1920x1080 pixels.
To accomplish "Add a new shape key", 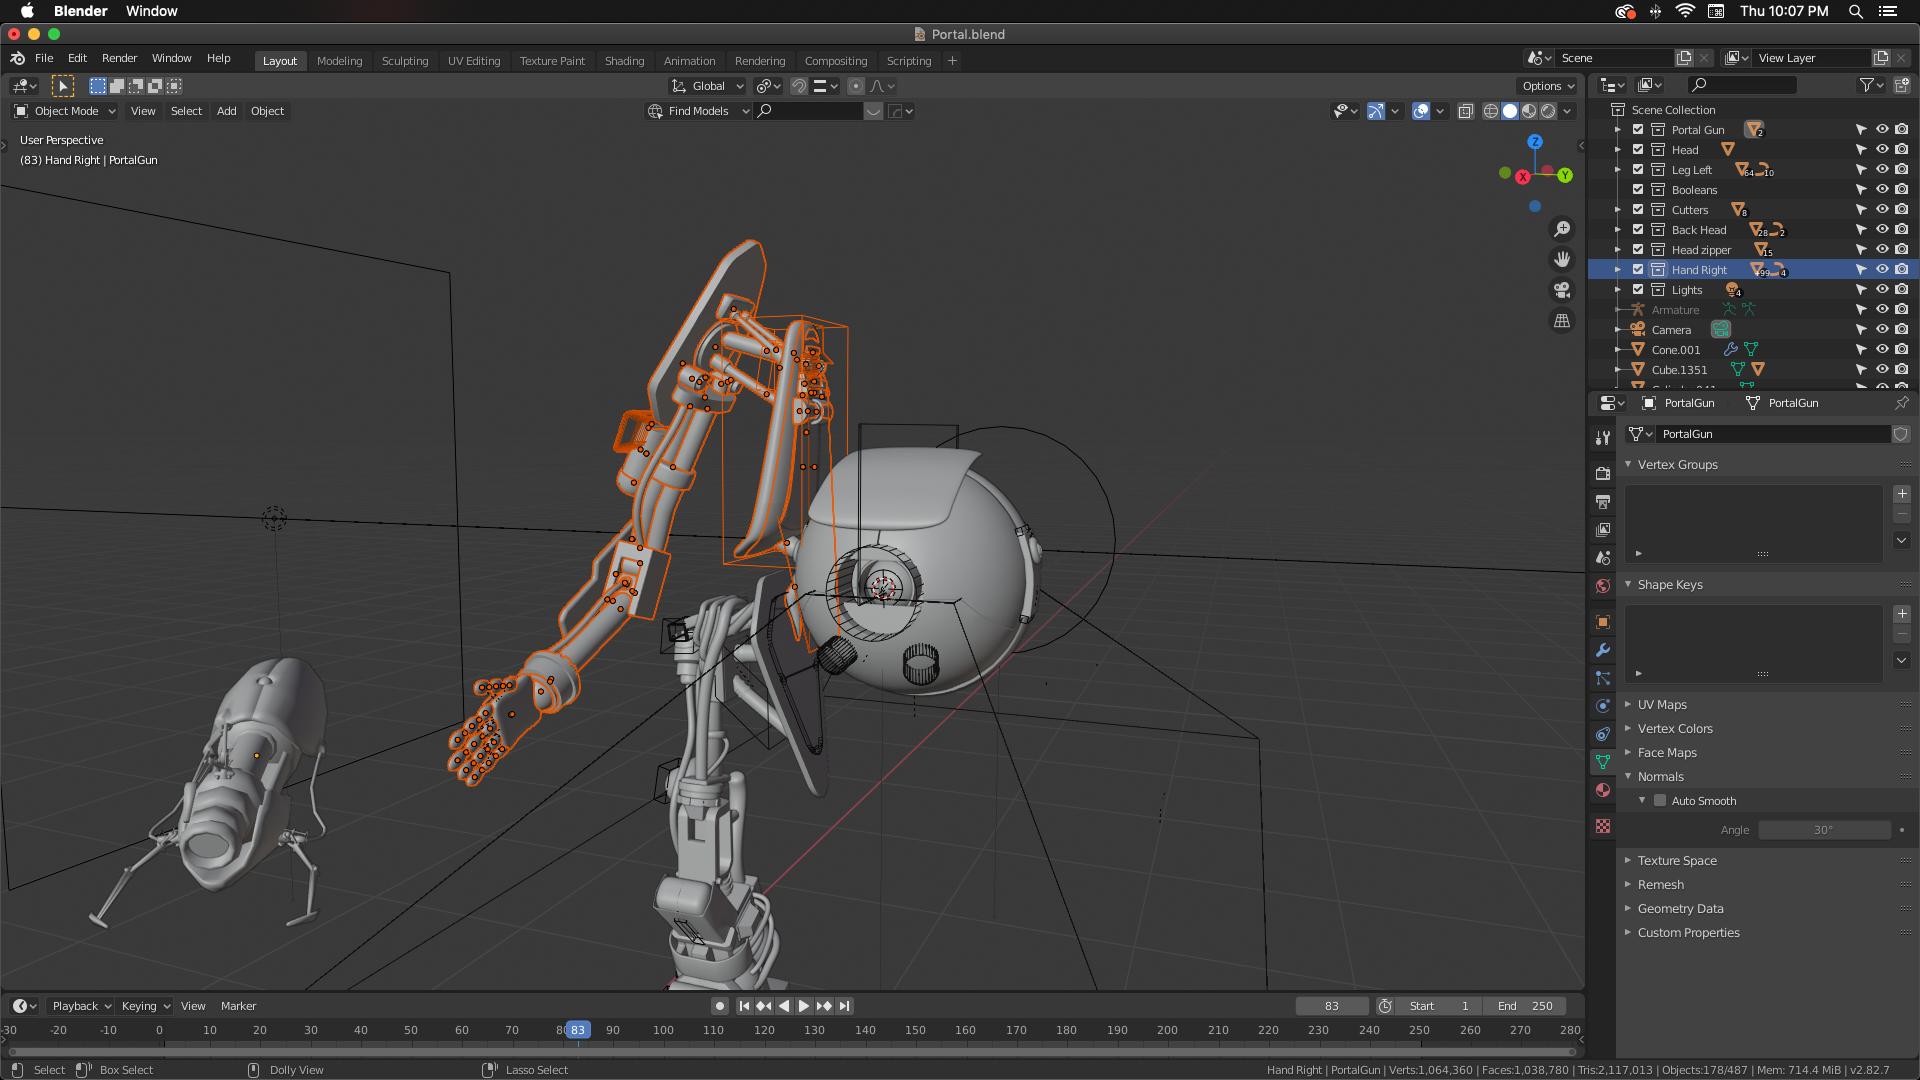I will click(1902, 614).
